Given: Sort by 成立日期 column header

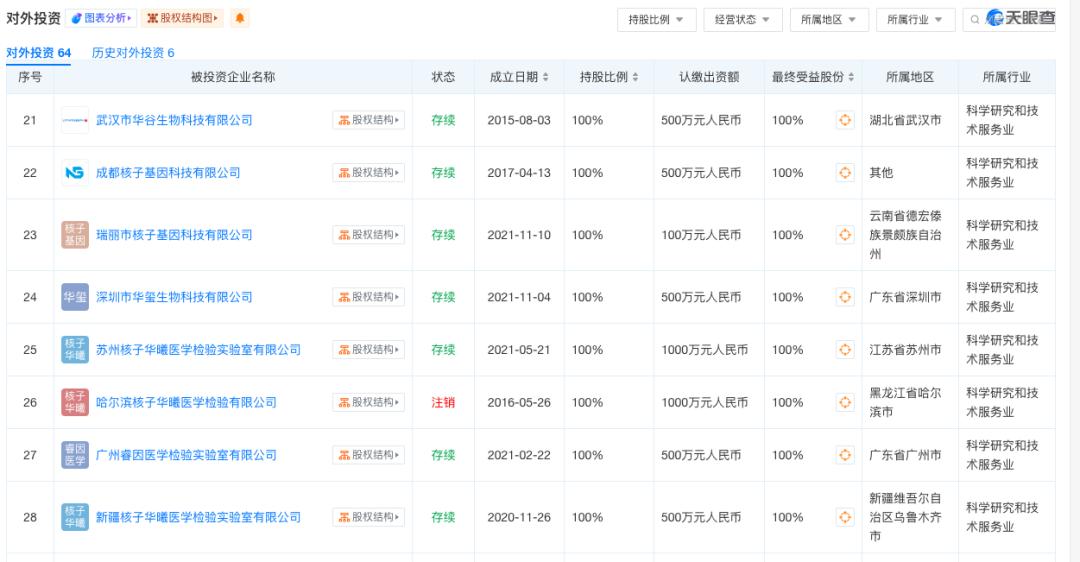Looking at the screenshot, I should point(519,77).
